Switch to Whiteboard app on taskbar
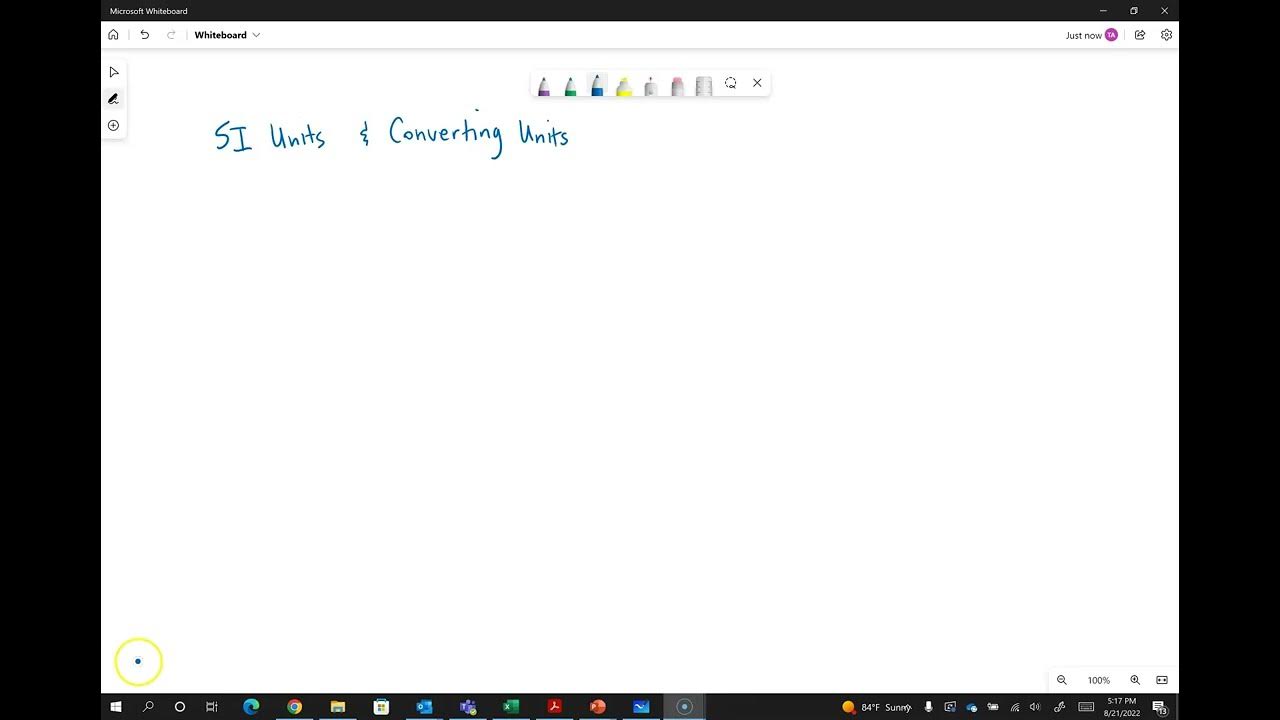This screenshot has height=720, width=1280. coord(641,707)
